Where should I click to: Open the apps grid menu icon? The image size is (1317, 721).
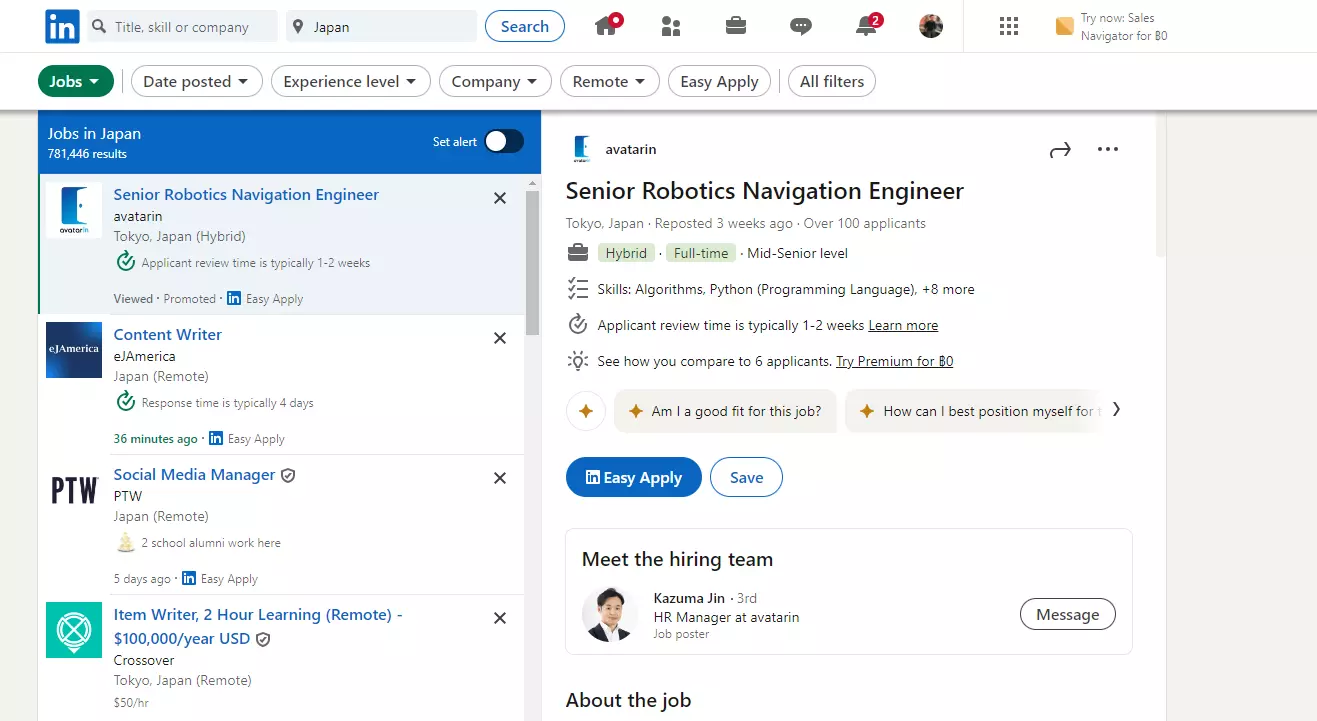click(x=1009, y=27)
